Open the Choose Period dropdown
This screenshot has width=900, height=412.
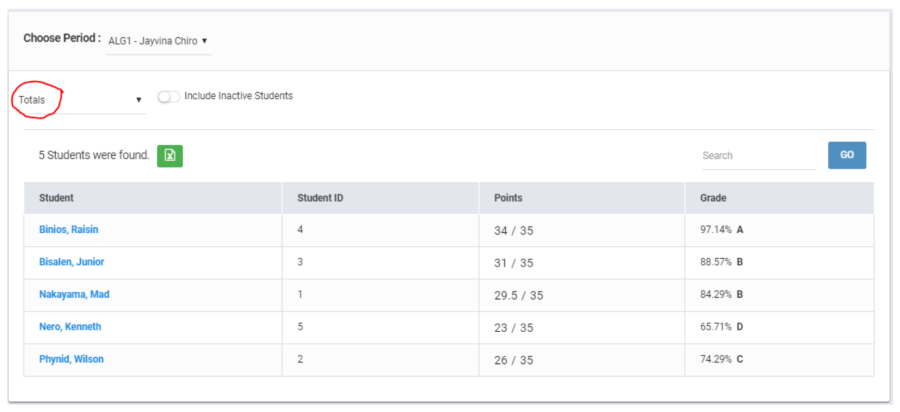[x=158, y=41]
